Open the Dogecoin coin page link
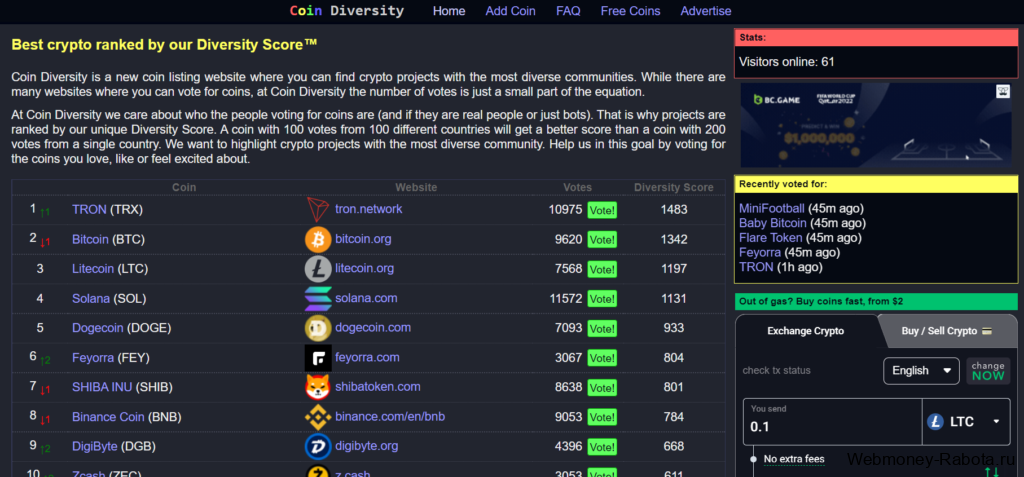The width and height of the screenshot is (1024, 477). pos(97,328)
